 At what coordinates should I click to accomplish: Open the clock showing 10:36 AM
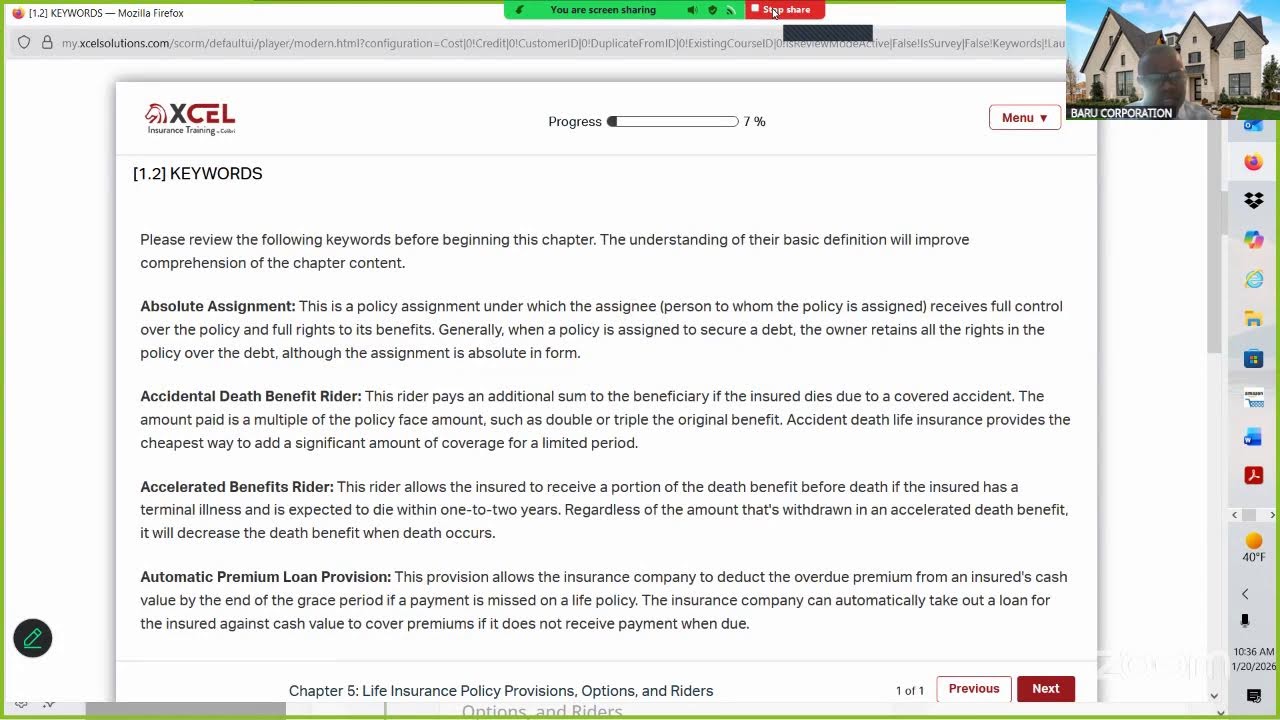click(x=1254, y=659)
